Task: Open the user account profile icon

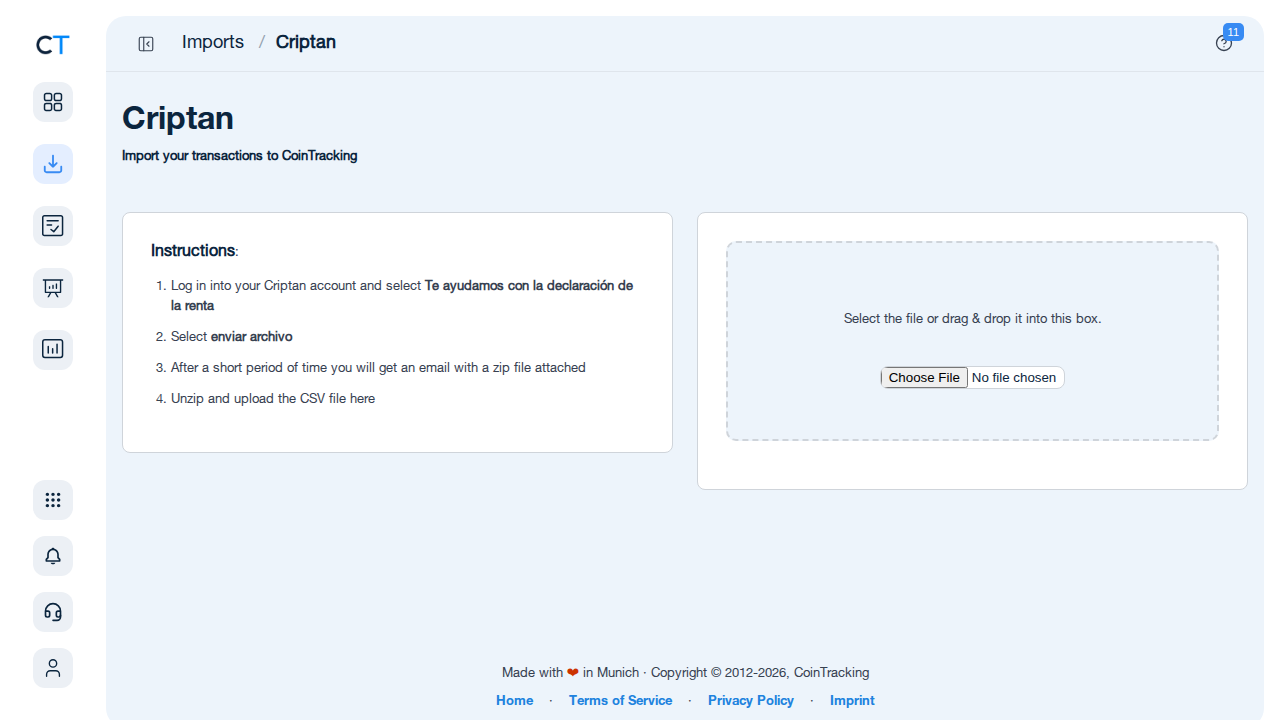Action: pyautogui.click(x=53, y=668)
